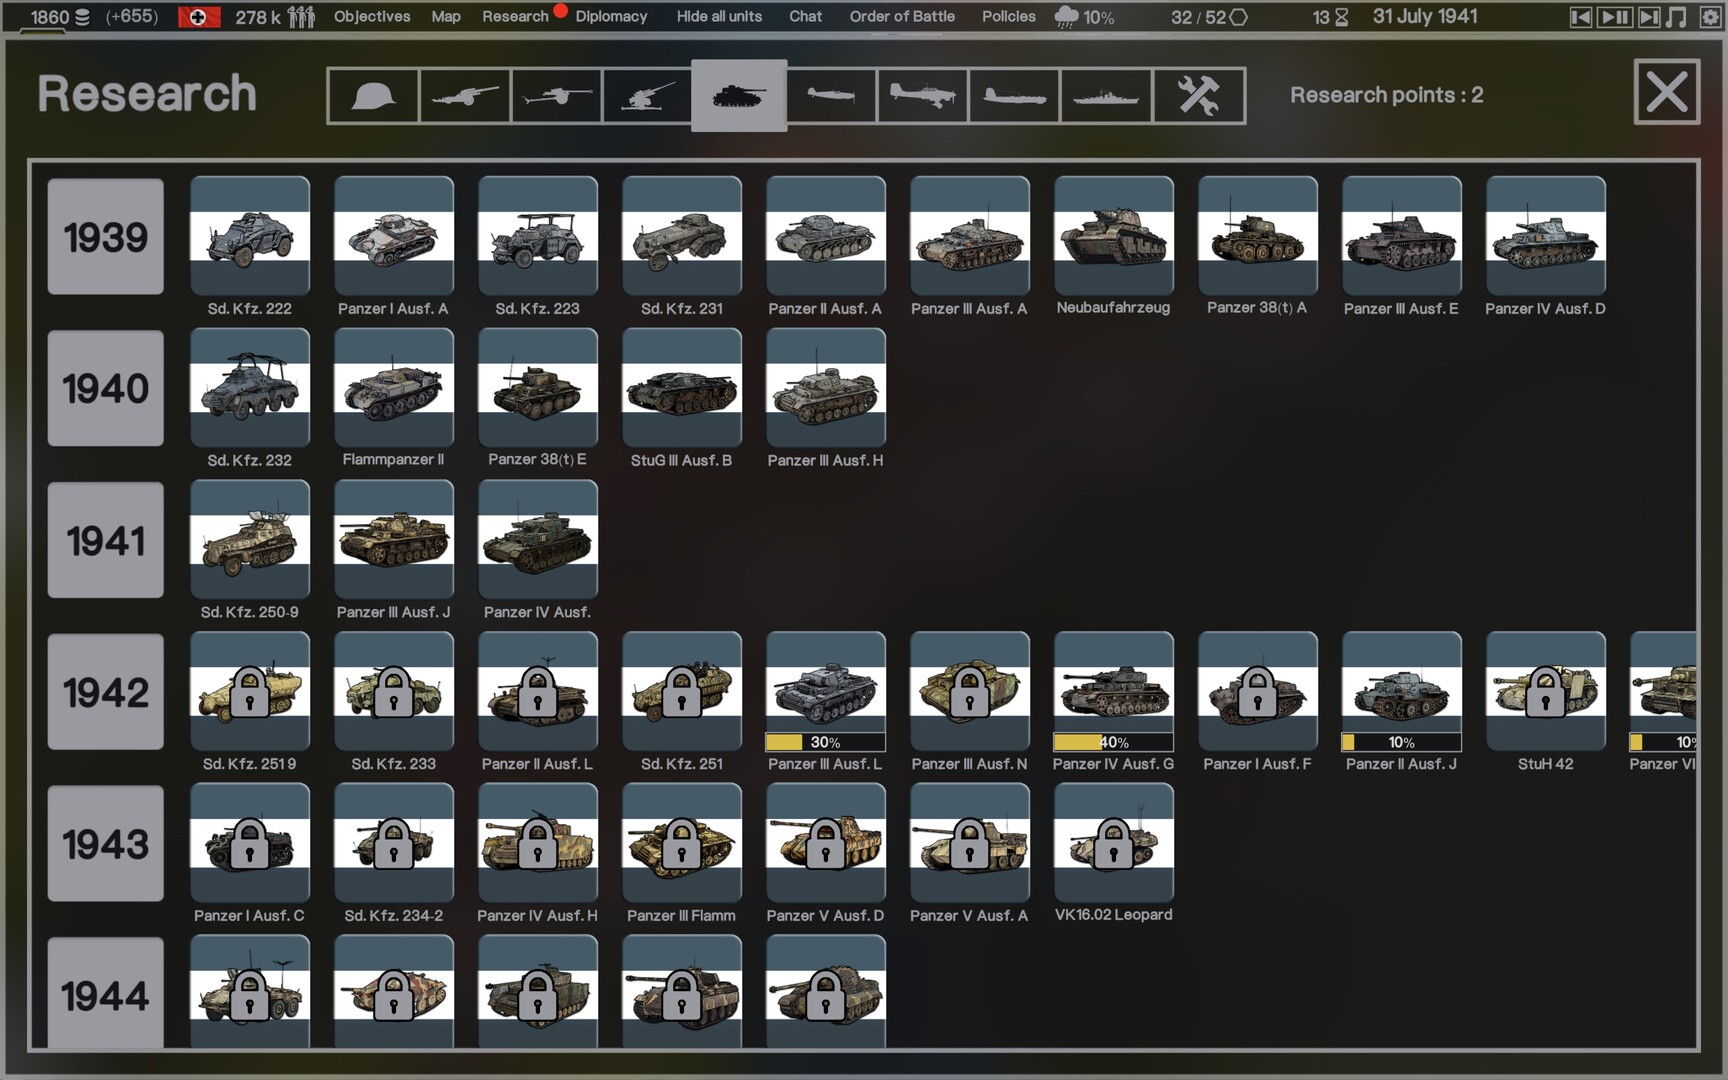The width and height of the screenshot is (1728, 1080).
Task: Open the anti-tank gun research category
Action: [557, 96]
